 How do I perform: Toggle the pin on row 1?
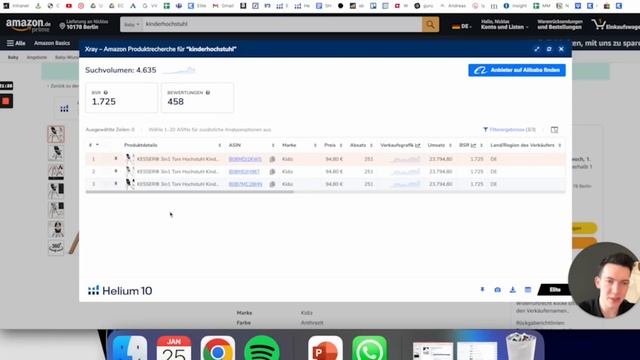coord(116,159)
